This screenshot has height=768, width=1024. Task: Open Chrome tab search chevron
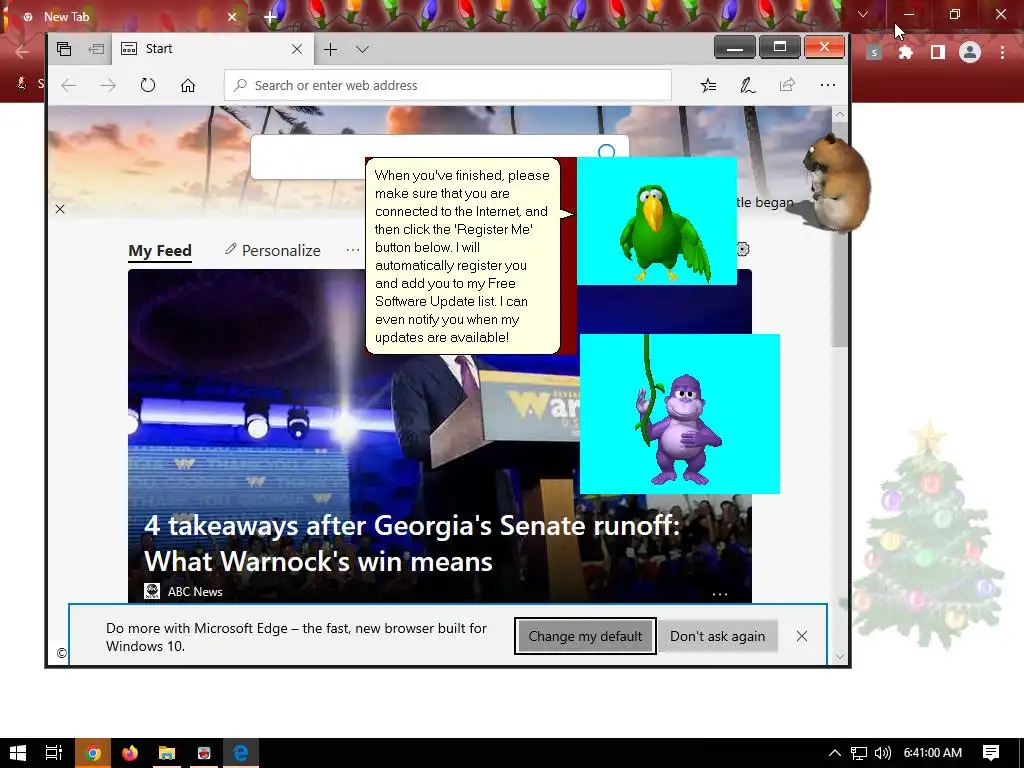point(863,14)
